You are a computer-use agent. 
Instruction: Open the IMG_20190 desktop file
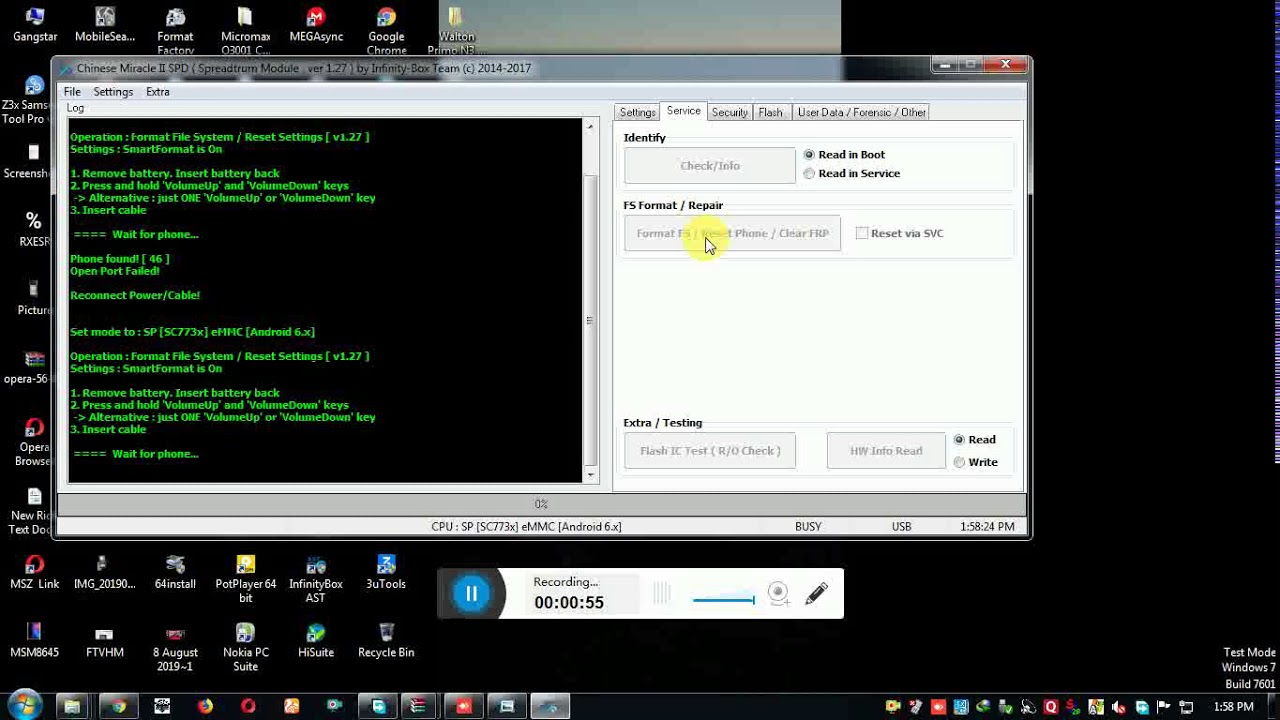pyautogui.click(x=104, y=573)
